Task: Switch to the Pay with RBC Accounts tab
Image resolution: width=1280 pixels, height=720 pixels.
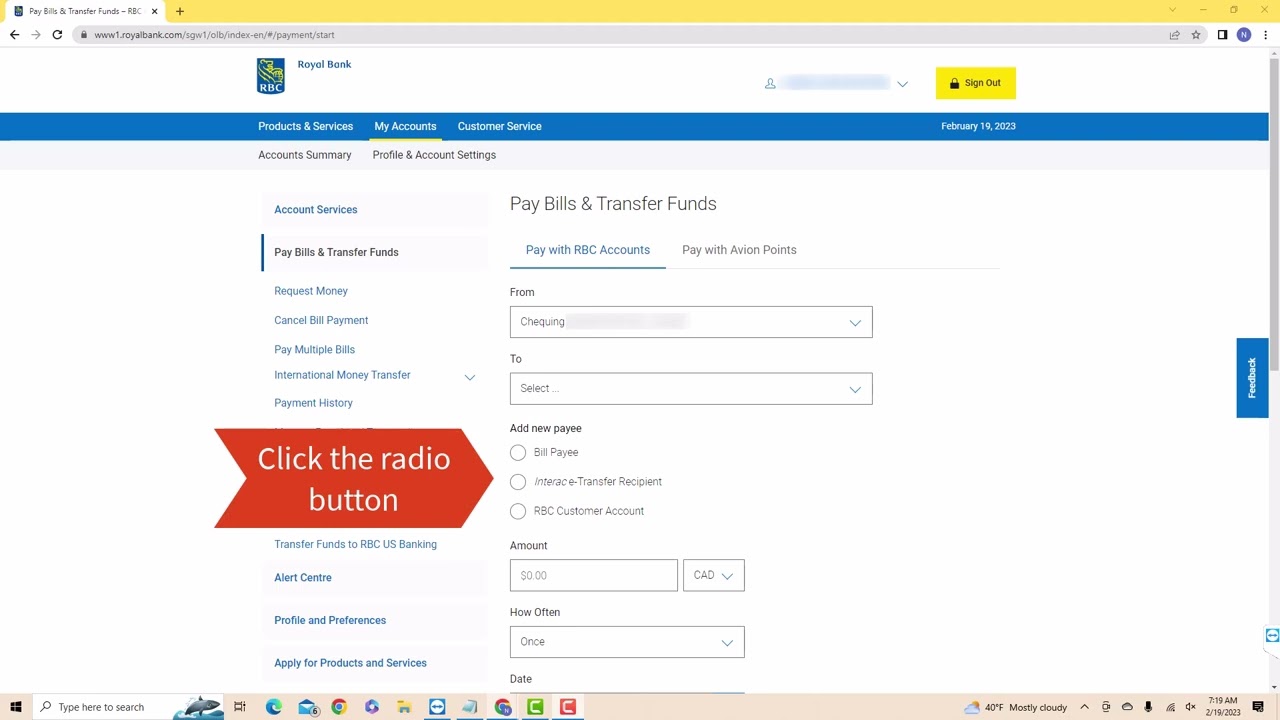Action: point(588,250)
